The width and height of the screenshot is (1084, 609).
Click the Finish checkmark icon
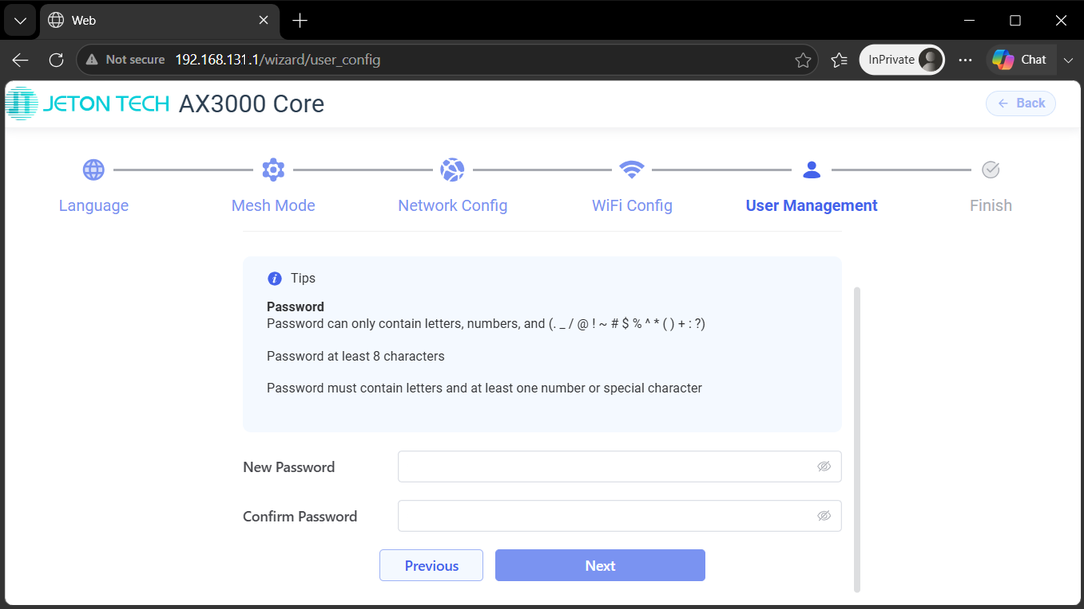[991, 169]
